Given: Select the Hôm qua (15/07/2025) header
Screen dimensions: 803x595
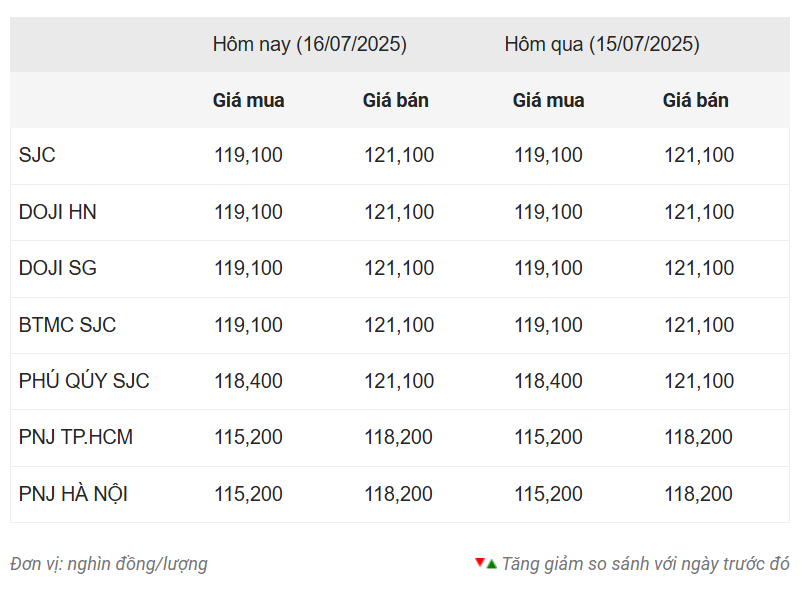Looking at the screenshot, I should click(x=602, y=45).
